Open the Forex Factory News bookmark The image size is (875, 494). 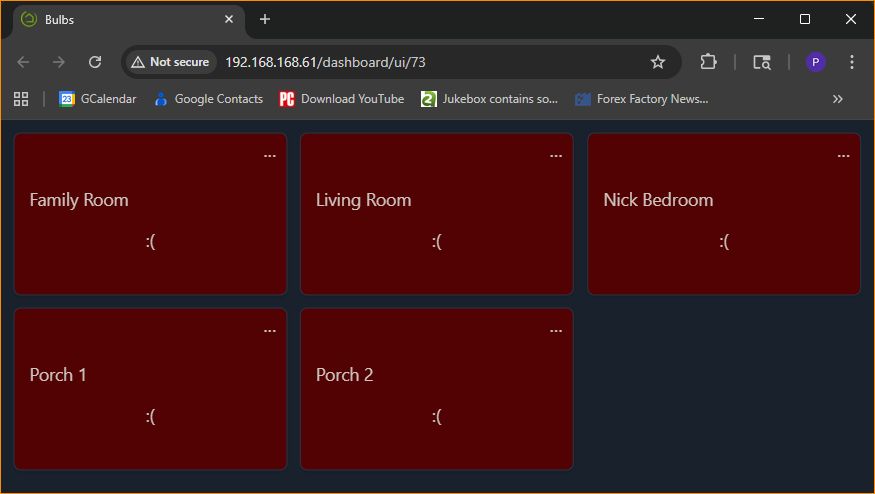coord(642,99)
